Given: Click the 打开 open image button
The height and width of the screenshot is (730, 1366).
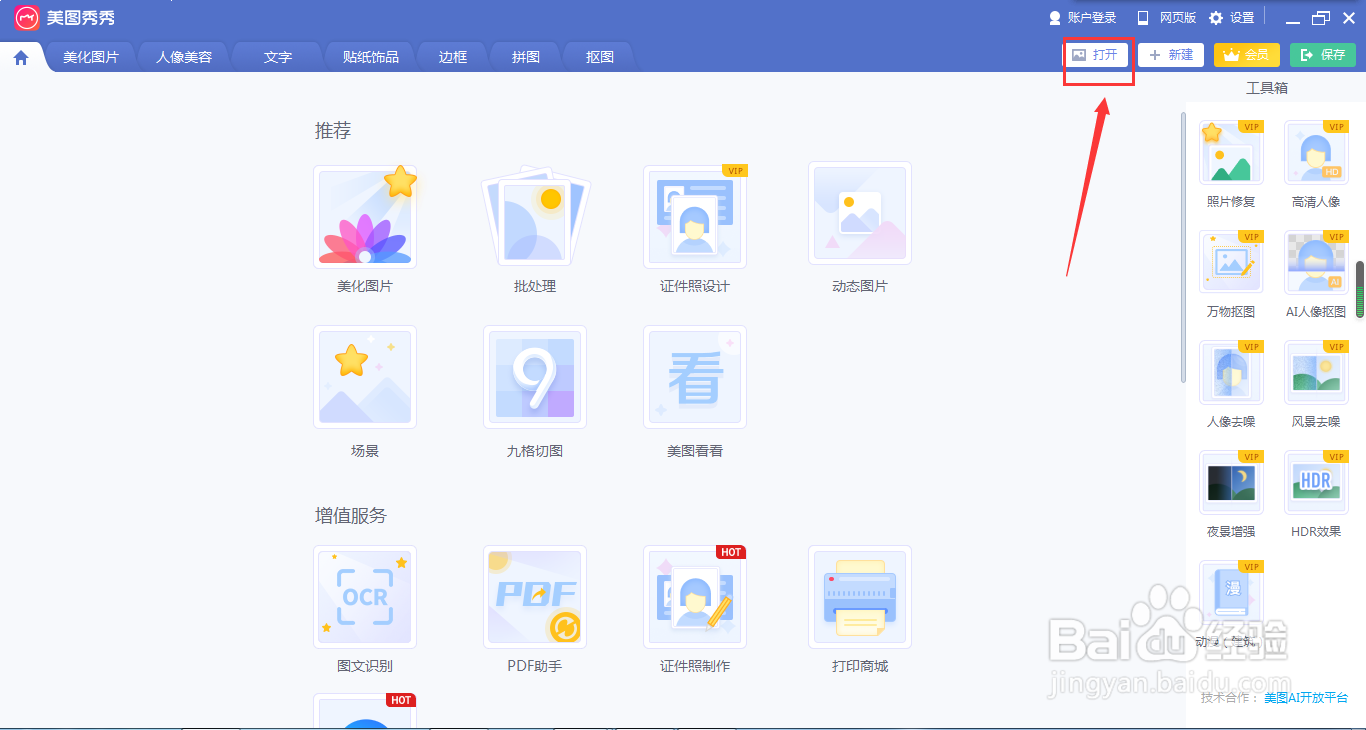Looking at the screenshot, I should [1095, 55].
